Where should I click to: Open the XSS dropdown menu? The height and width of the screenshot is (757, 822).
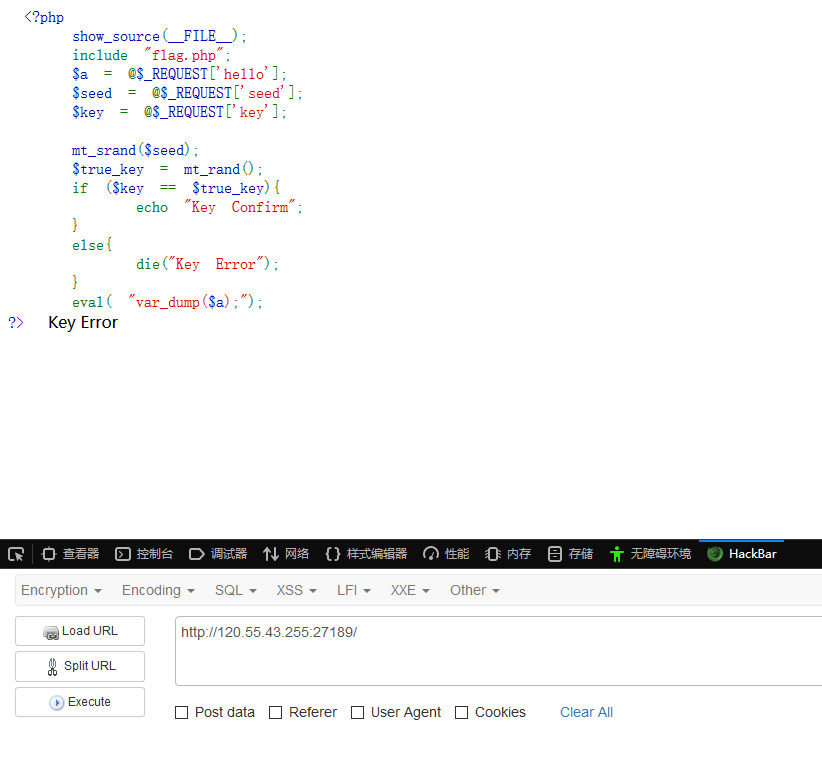pos(297,590)
